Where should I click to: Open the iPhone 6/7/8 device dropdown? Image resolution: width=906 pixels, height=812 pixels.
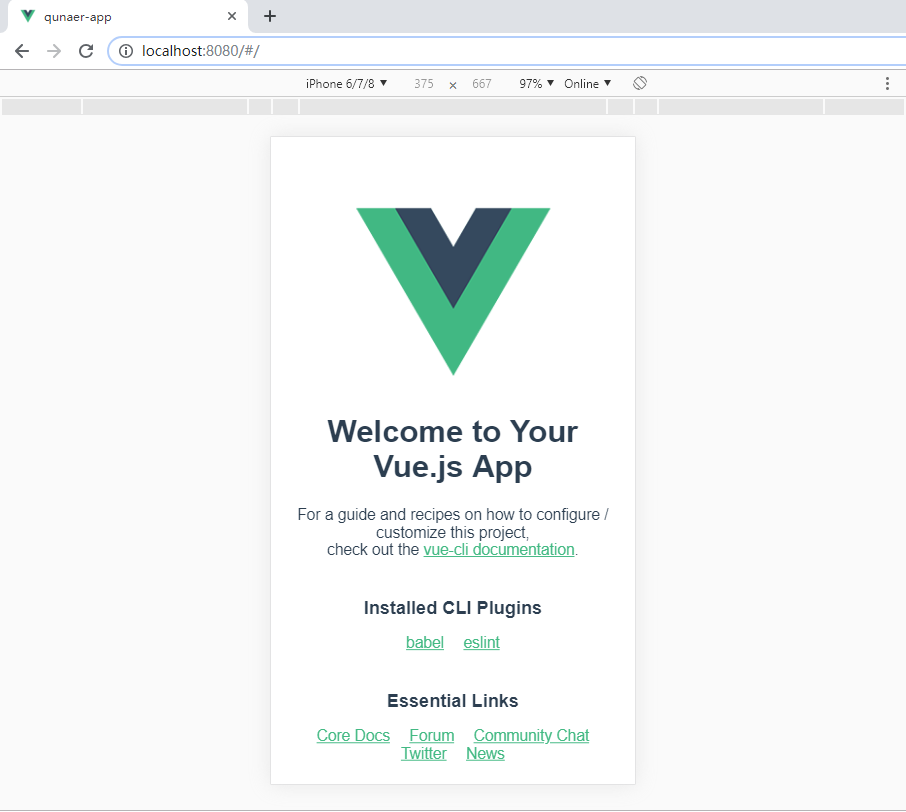coord(346,84)
